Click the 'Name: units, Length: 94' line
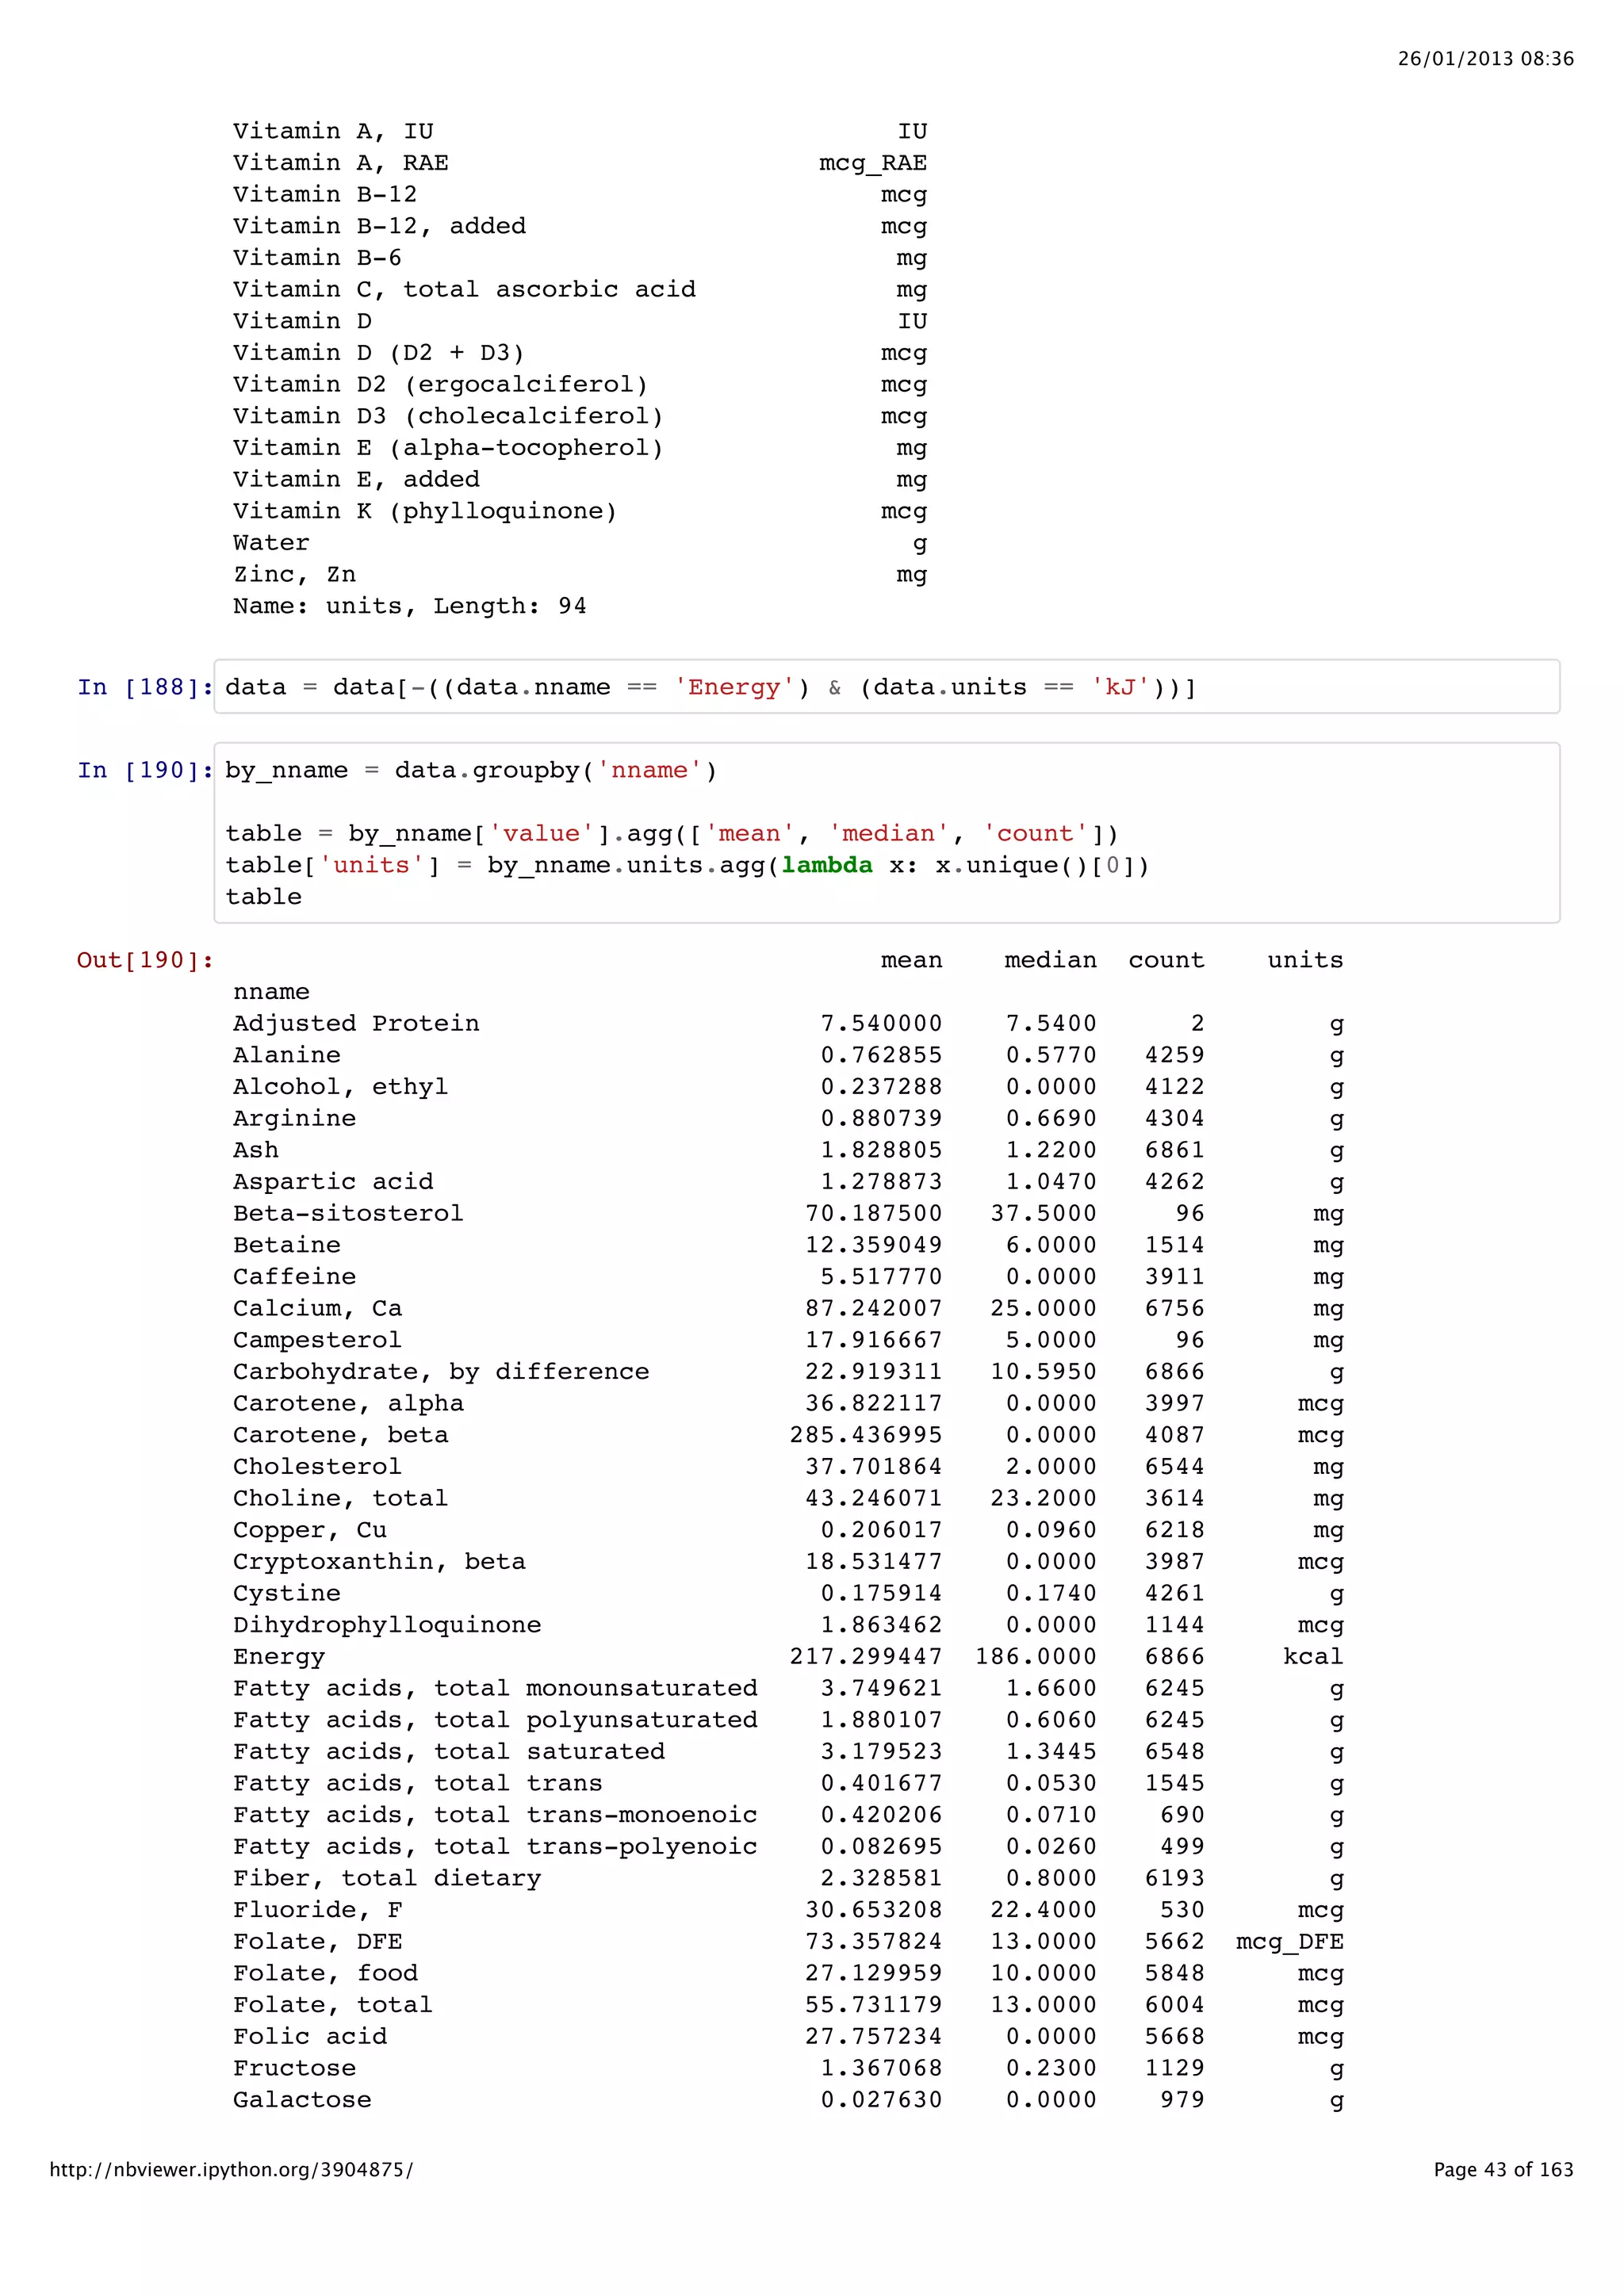 [x=409, y=606]
